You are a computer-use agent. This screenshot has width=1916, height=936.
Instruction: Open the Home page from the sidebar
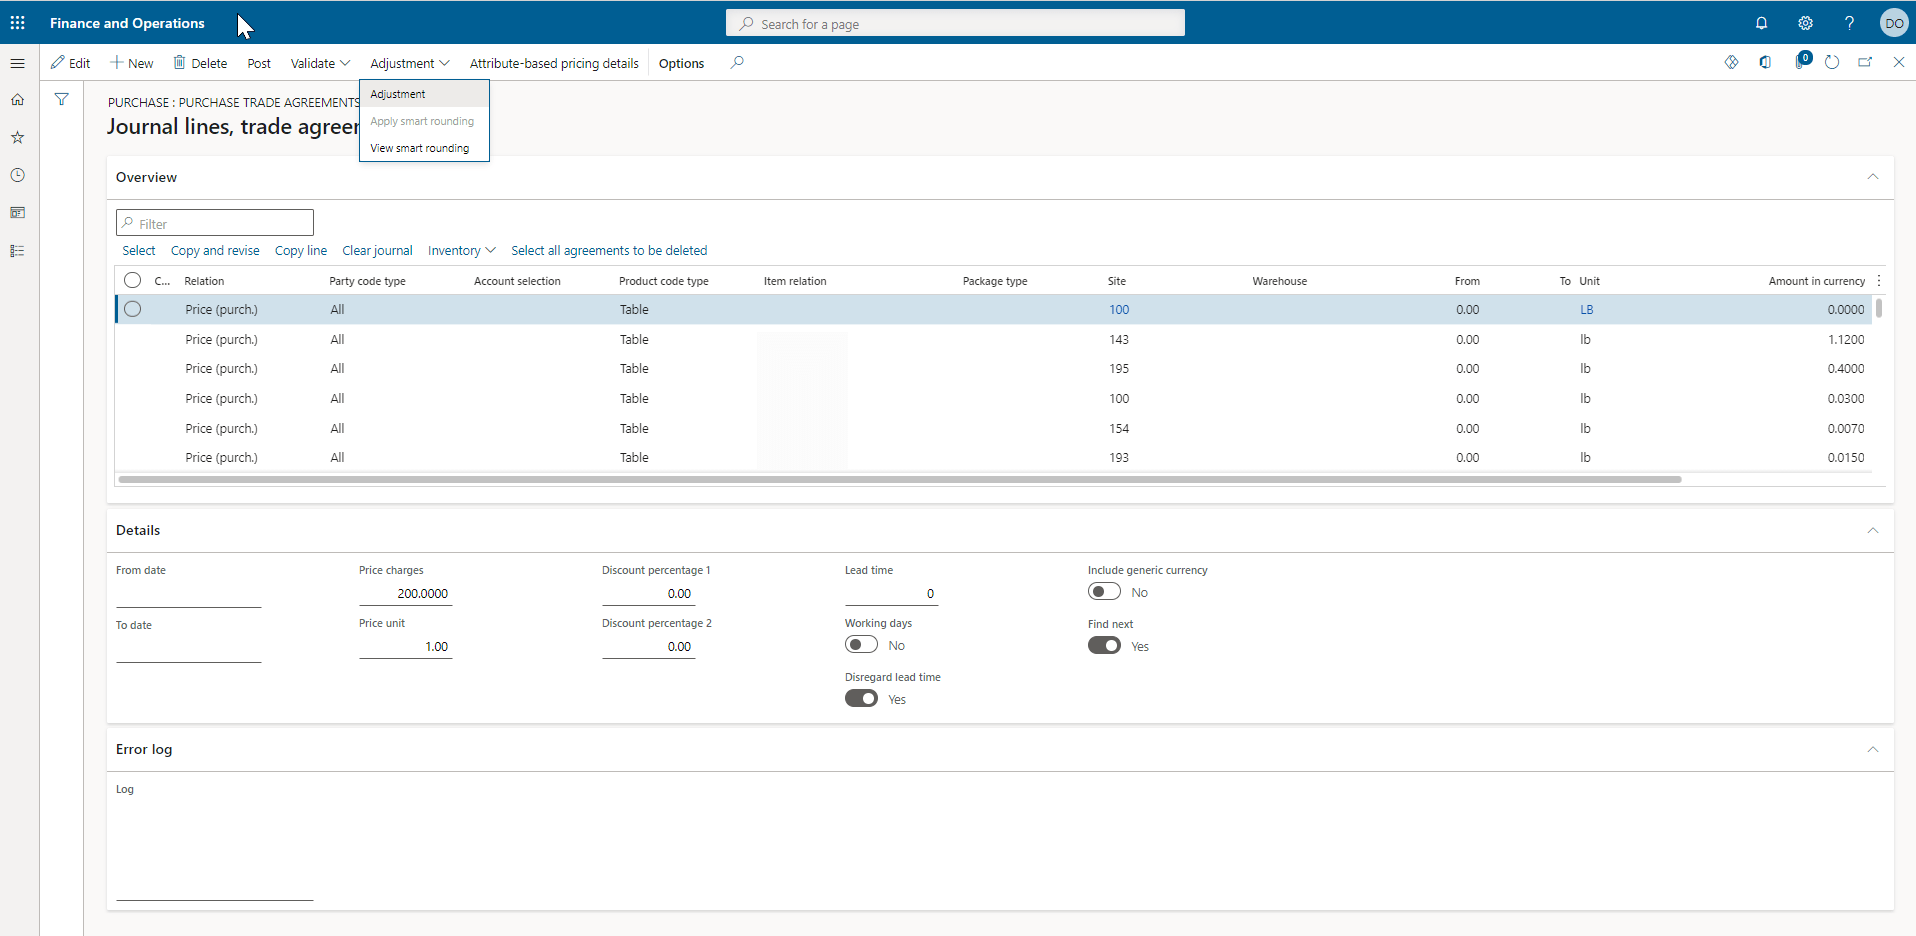pos(17,99)
